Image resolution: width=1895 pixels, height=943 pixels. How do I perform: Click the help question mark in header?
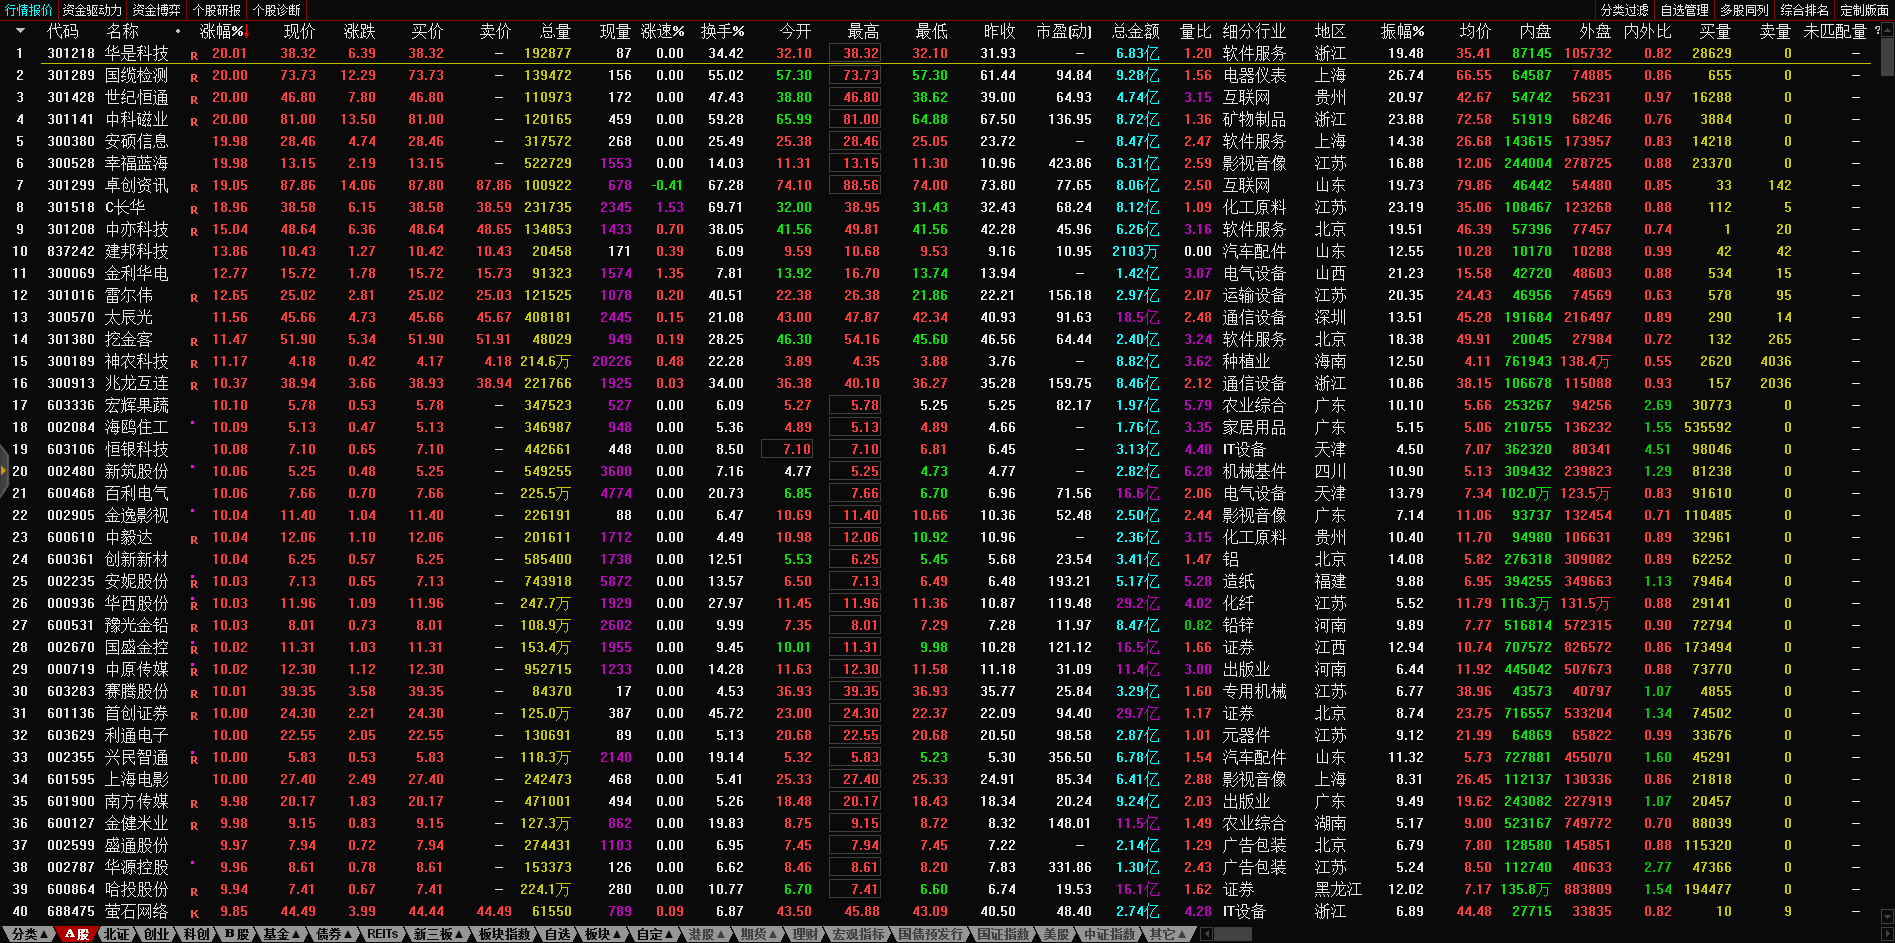[1877, 31]
